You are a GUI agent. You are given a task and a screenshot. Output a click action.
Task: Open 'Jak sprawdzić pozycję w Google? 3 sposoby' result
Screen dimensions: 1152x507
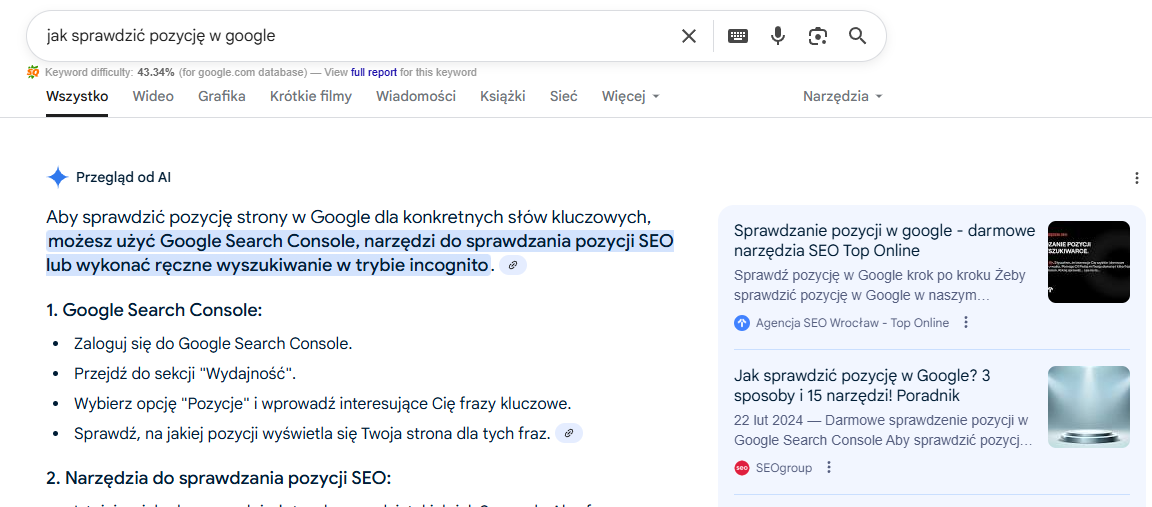863,386
